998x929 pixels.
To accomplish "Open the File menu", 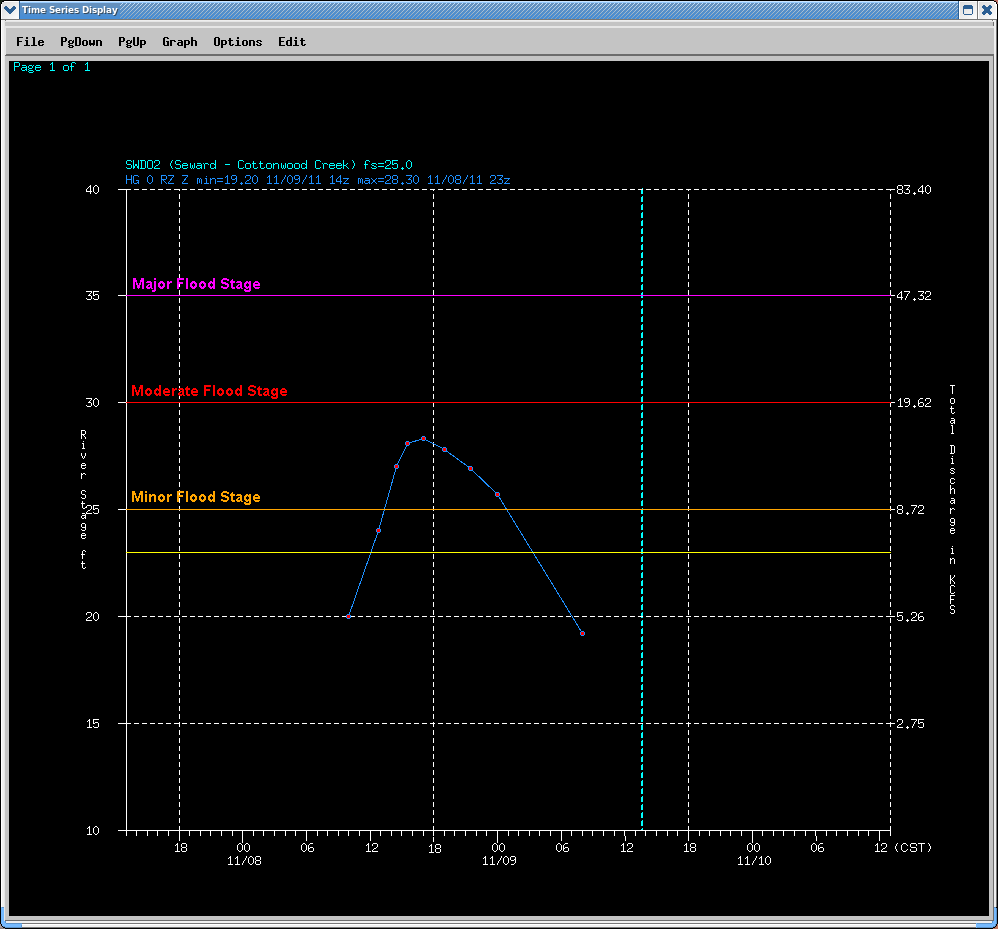I will click(30, 42).
